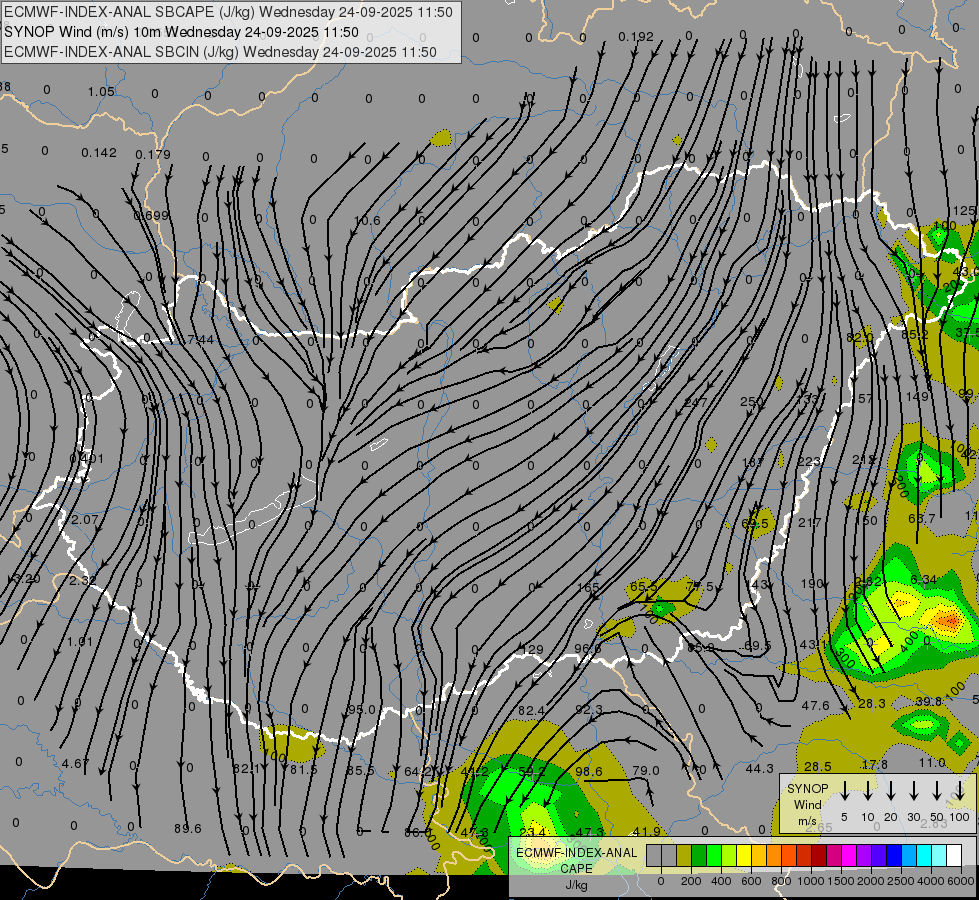Click the 30 m/s wind arrow in legend

913,791
